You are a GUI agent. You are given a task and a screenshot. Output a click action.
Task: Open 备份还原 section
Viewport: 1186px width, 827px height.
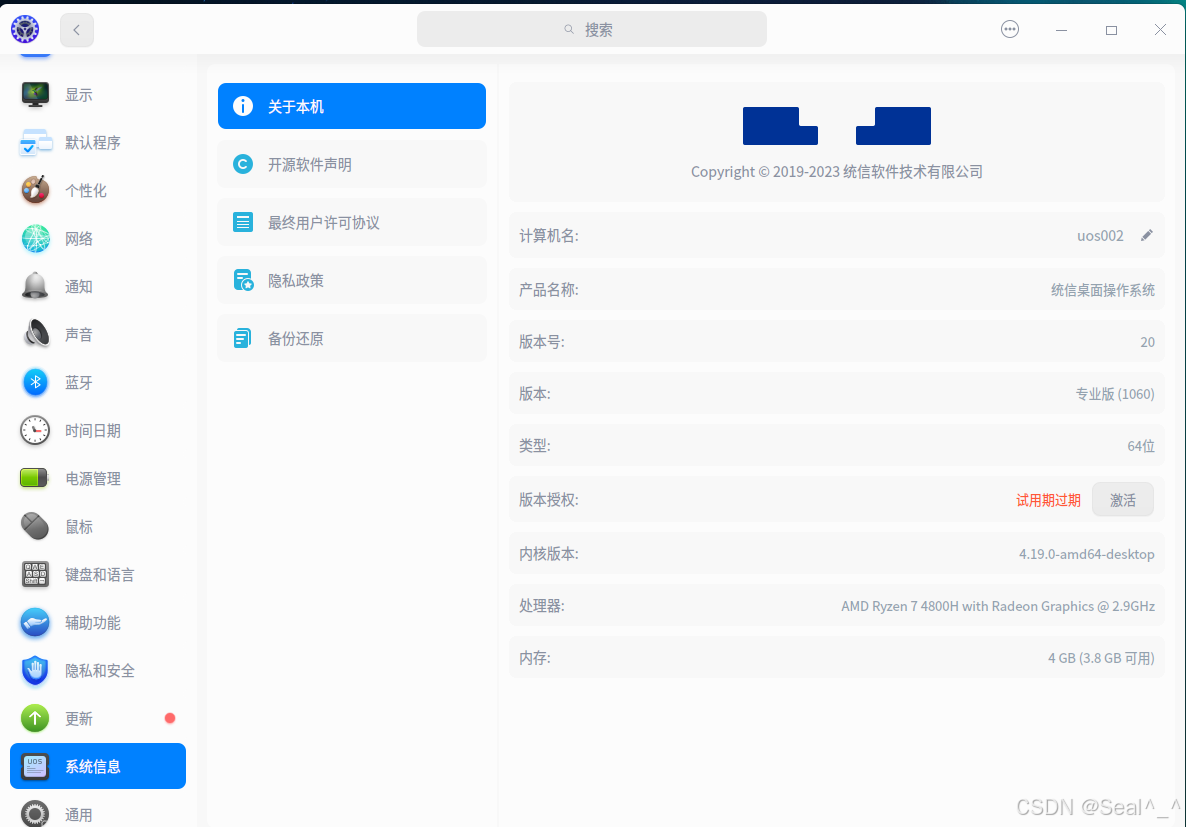(x=352, y=338)
